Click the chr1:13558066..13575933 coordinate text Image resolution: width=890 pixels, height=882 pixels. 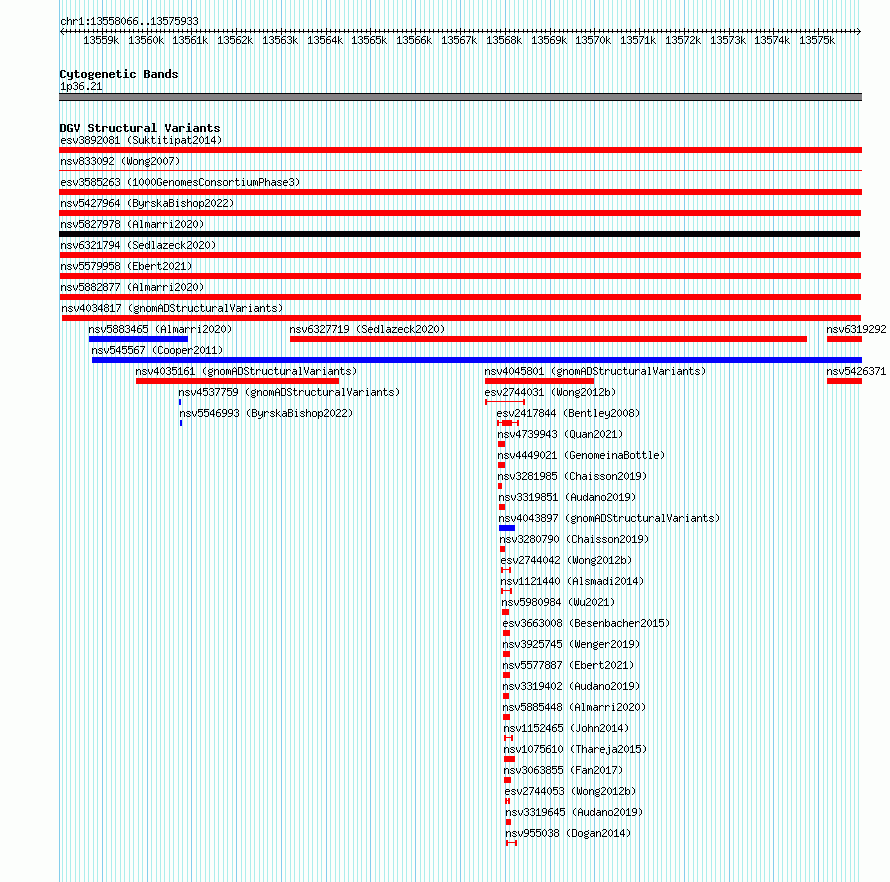tap(129, 21)
